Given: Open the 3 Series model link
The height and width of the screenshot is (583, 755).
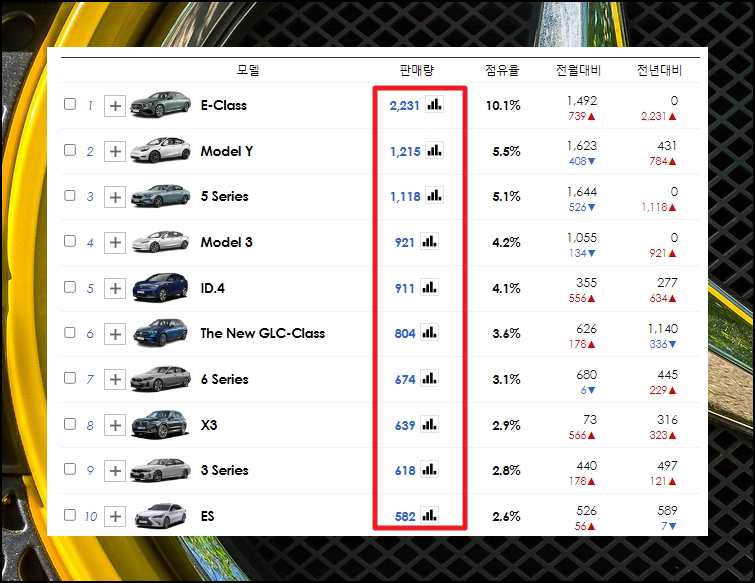Looking at the screenshot, I should pyautogui.click(x=224, y=470).
